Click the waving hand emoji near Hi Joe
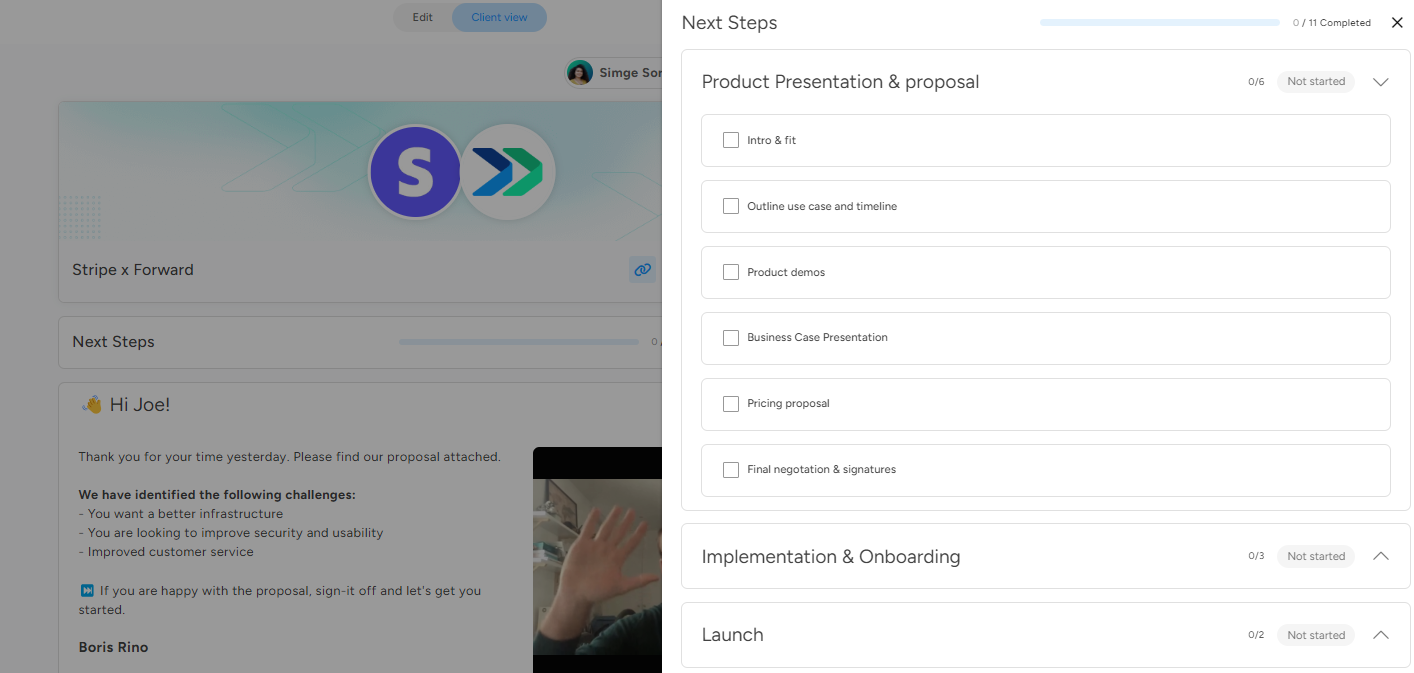1414x673 pixels. point(92,403)
